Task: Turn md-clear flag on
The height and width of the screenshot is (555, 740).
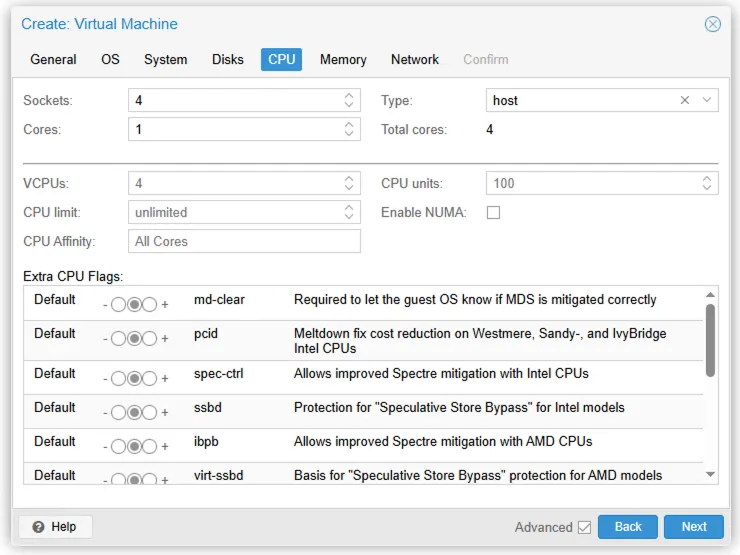Action: pyautogui.click(x=150, y=304)
